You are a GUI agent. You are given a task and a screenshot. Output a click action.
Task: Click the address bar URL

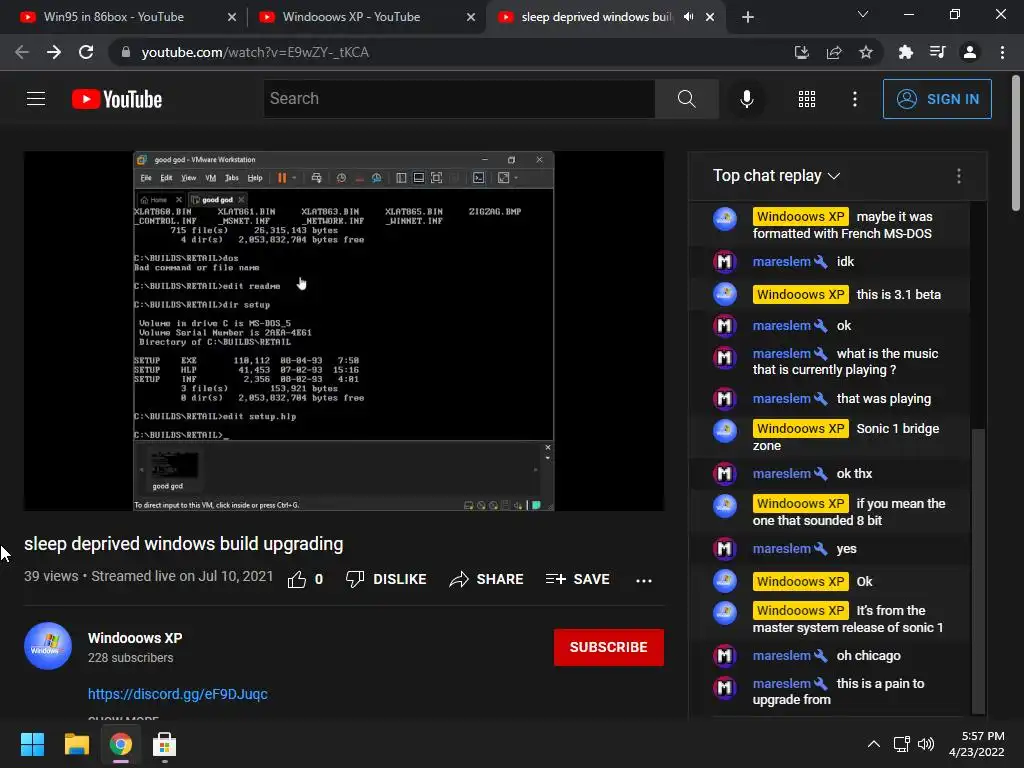pyautogui.click(x=255, y=52)
